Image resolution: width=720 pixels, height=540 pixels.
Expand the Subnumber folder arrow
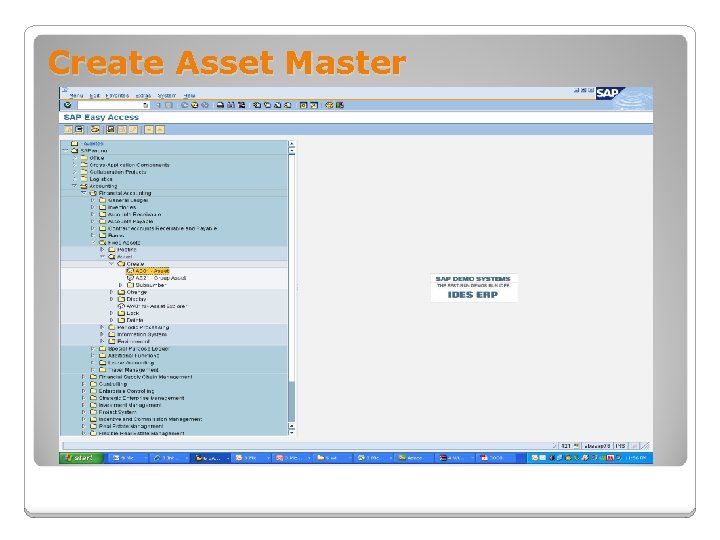click(121, 285)
